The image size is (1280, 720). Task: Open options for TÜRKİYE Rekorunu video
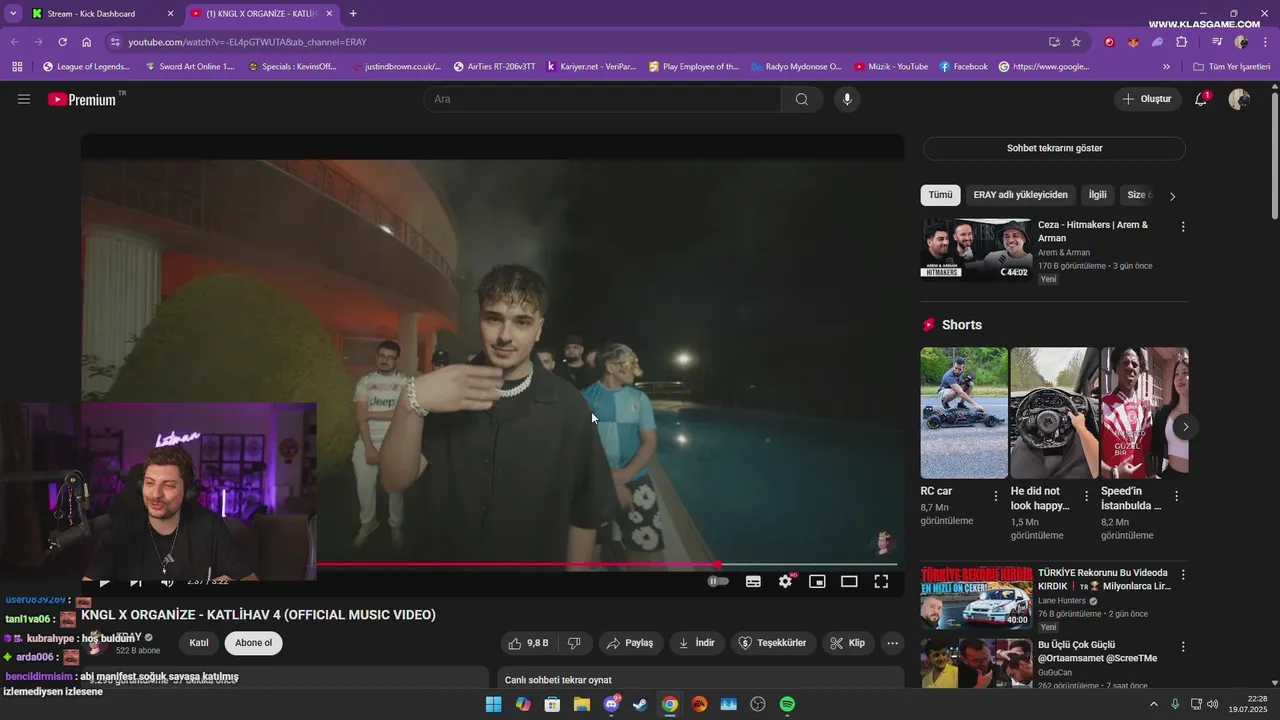pyautogui.click(x=1183, y=575)
